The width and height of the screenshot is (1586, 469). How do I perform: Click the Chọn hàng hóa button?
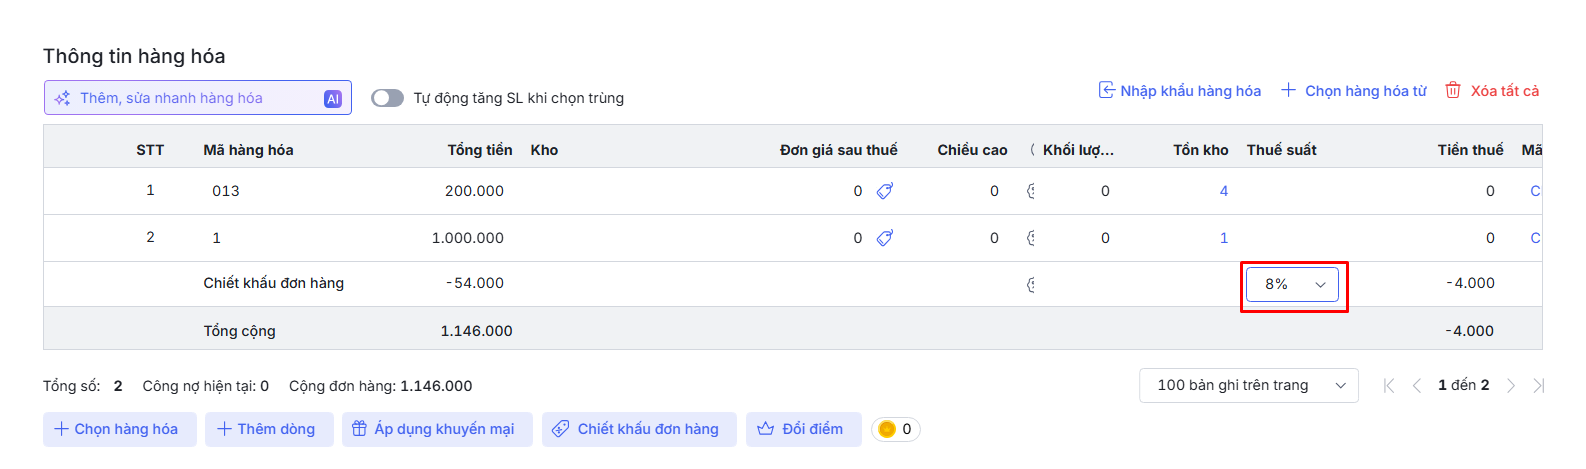[x=119, y=429]
